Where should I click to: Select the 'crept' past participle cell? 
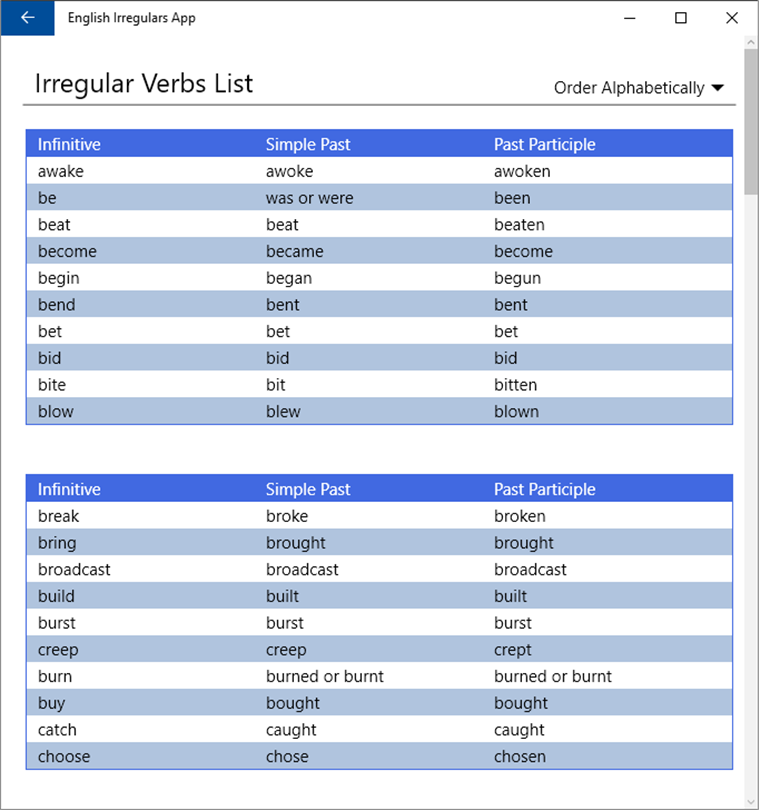(513, 650)
